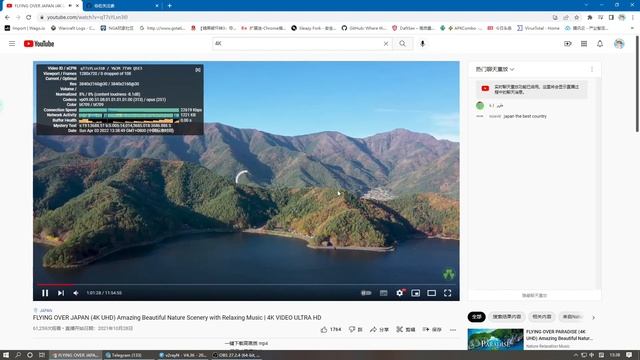Go to YouTube home via logo
The height and width of the screenshot is (360, 640).
pyautogui.click(x=39, y=44)
